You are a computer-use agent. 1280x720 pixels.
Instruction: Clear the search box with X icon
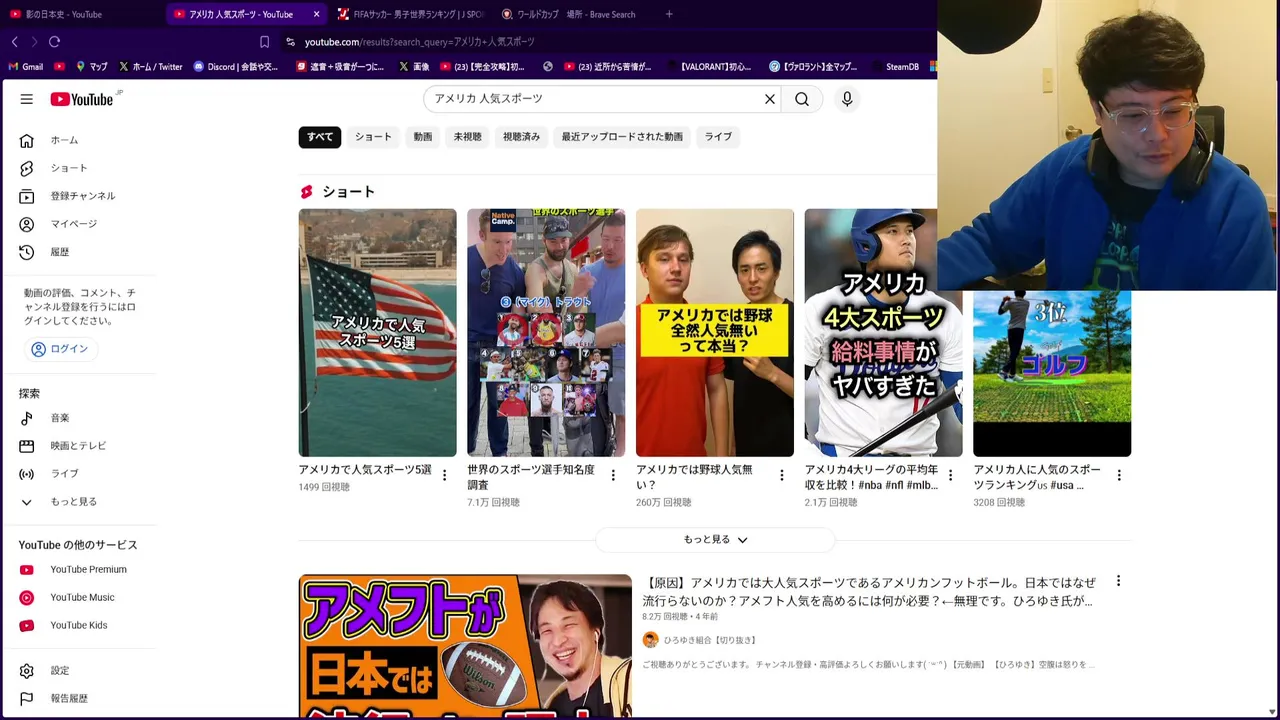pos(770,99)
